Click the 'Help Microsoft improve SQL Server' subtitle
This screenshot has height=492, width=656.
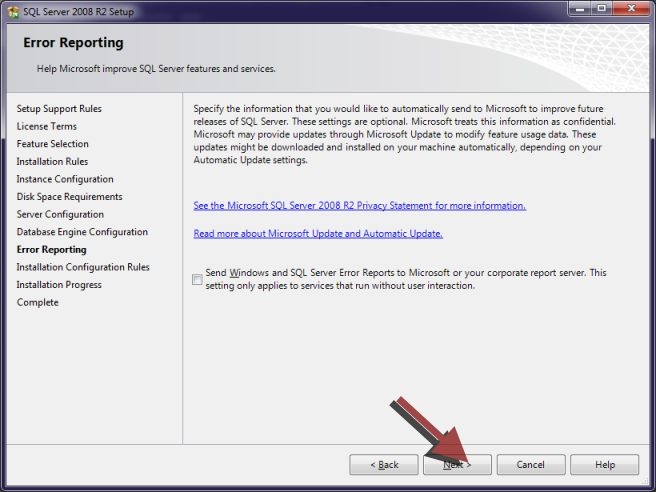click(x=156, y=69)
